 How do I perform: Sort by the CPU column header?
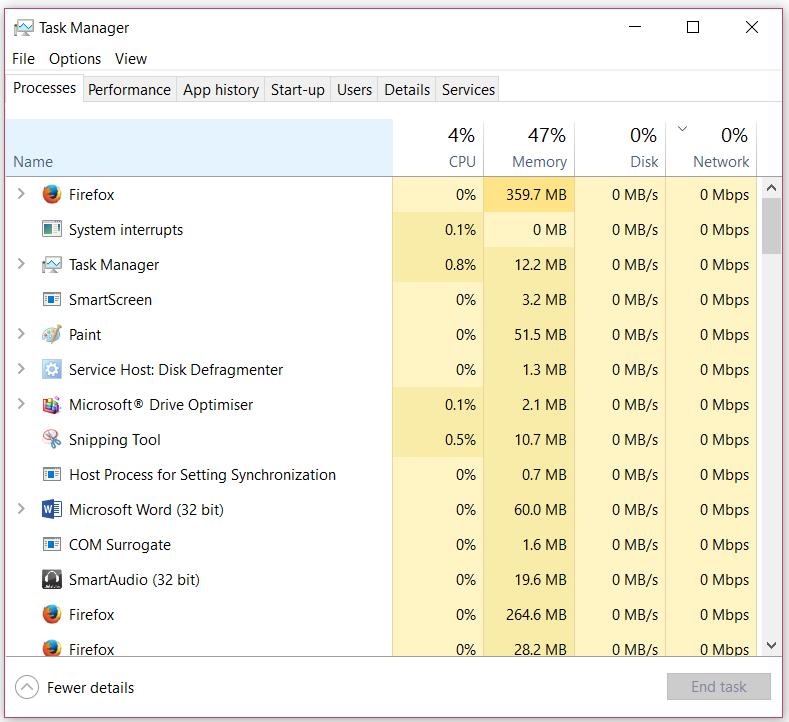tap(438, 148)
